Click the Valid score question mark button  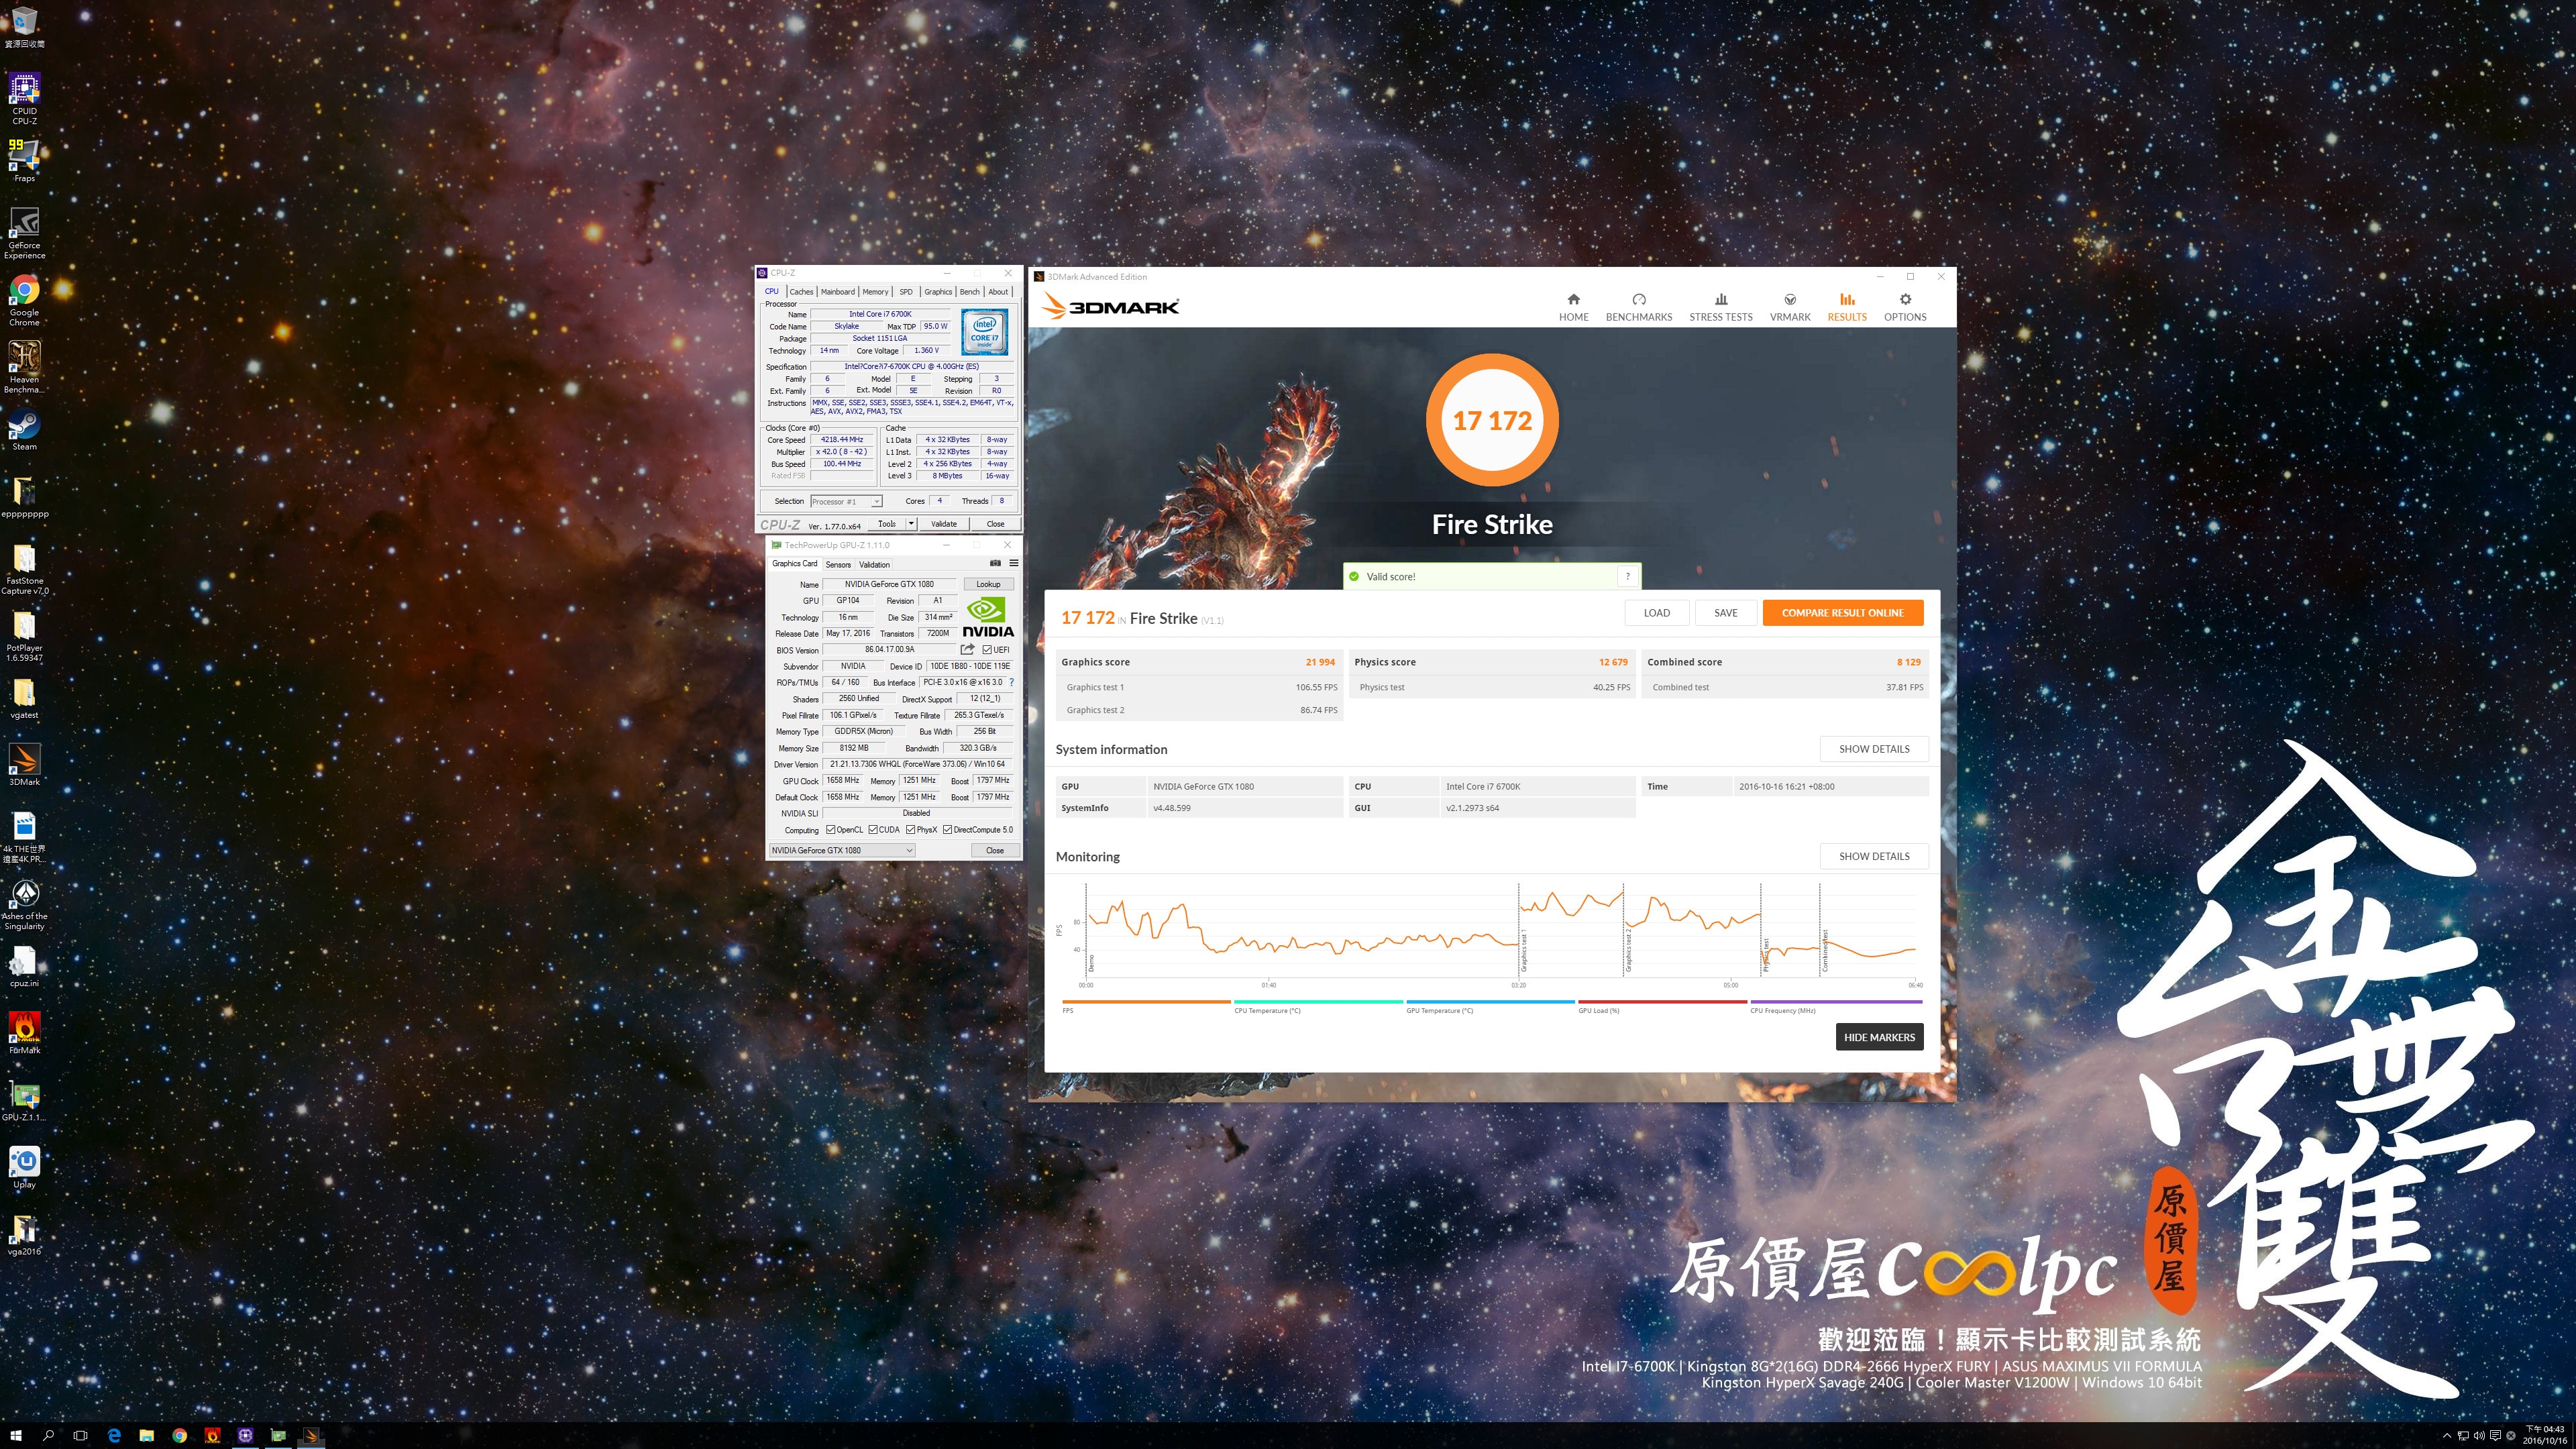[x=1627, y=576]
